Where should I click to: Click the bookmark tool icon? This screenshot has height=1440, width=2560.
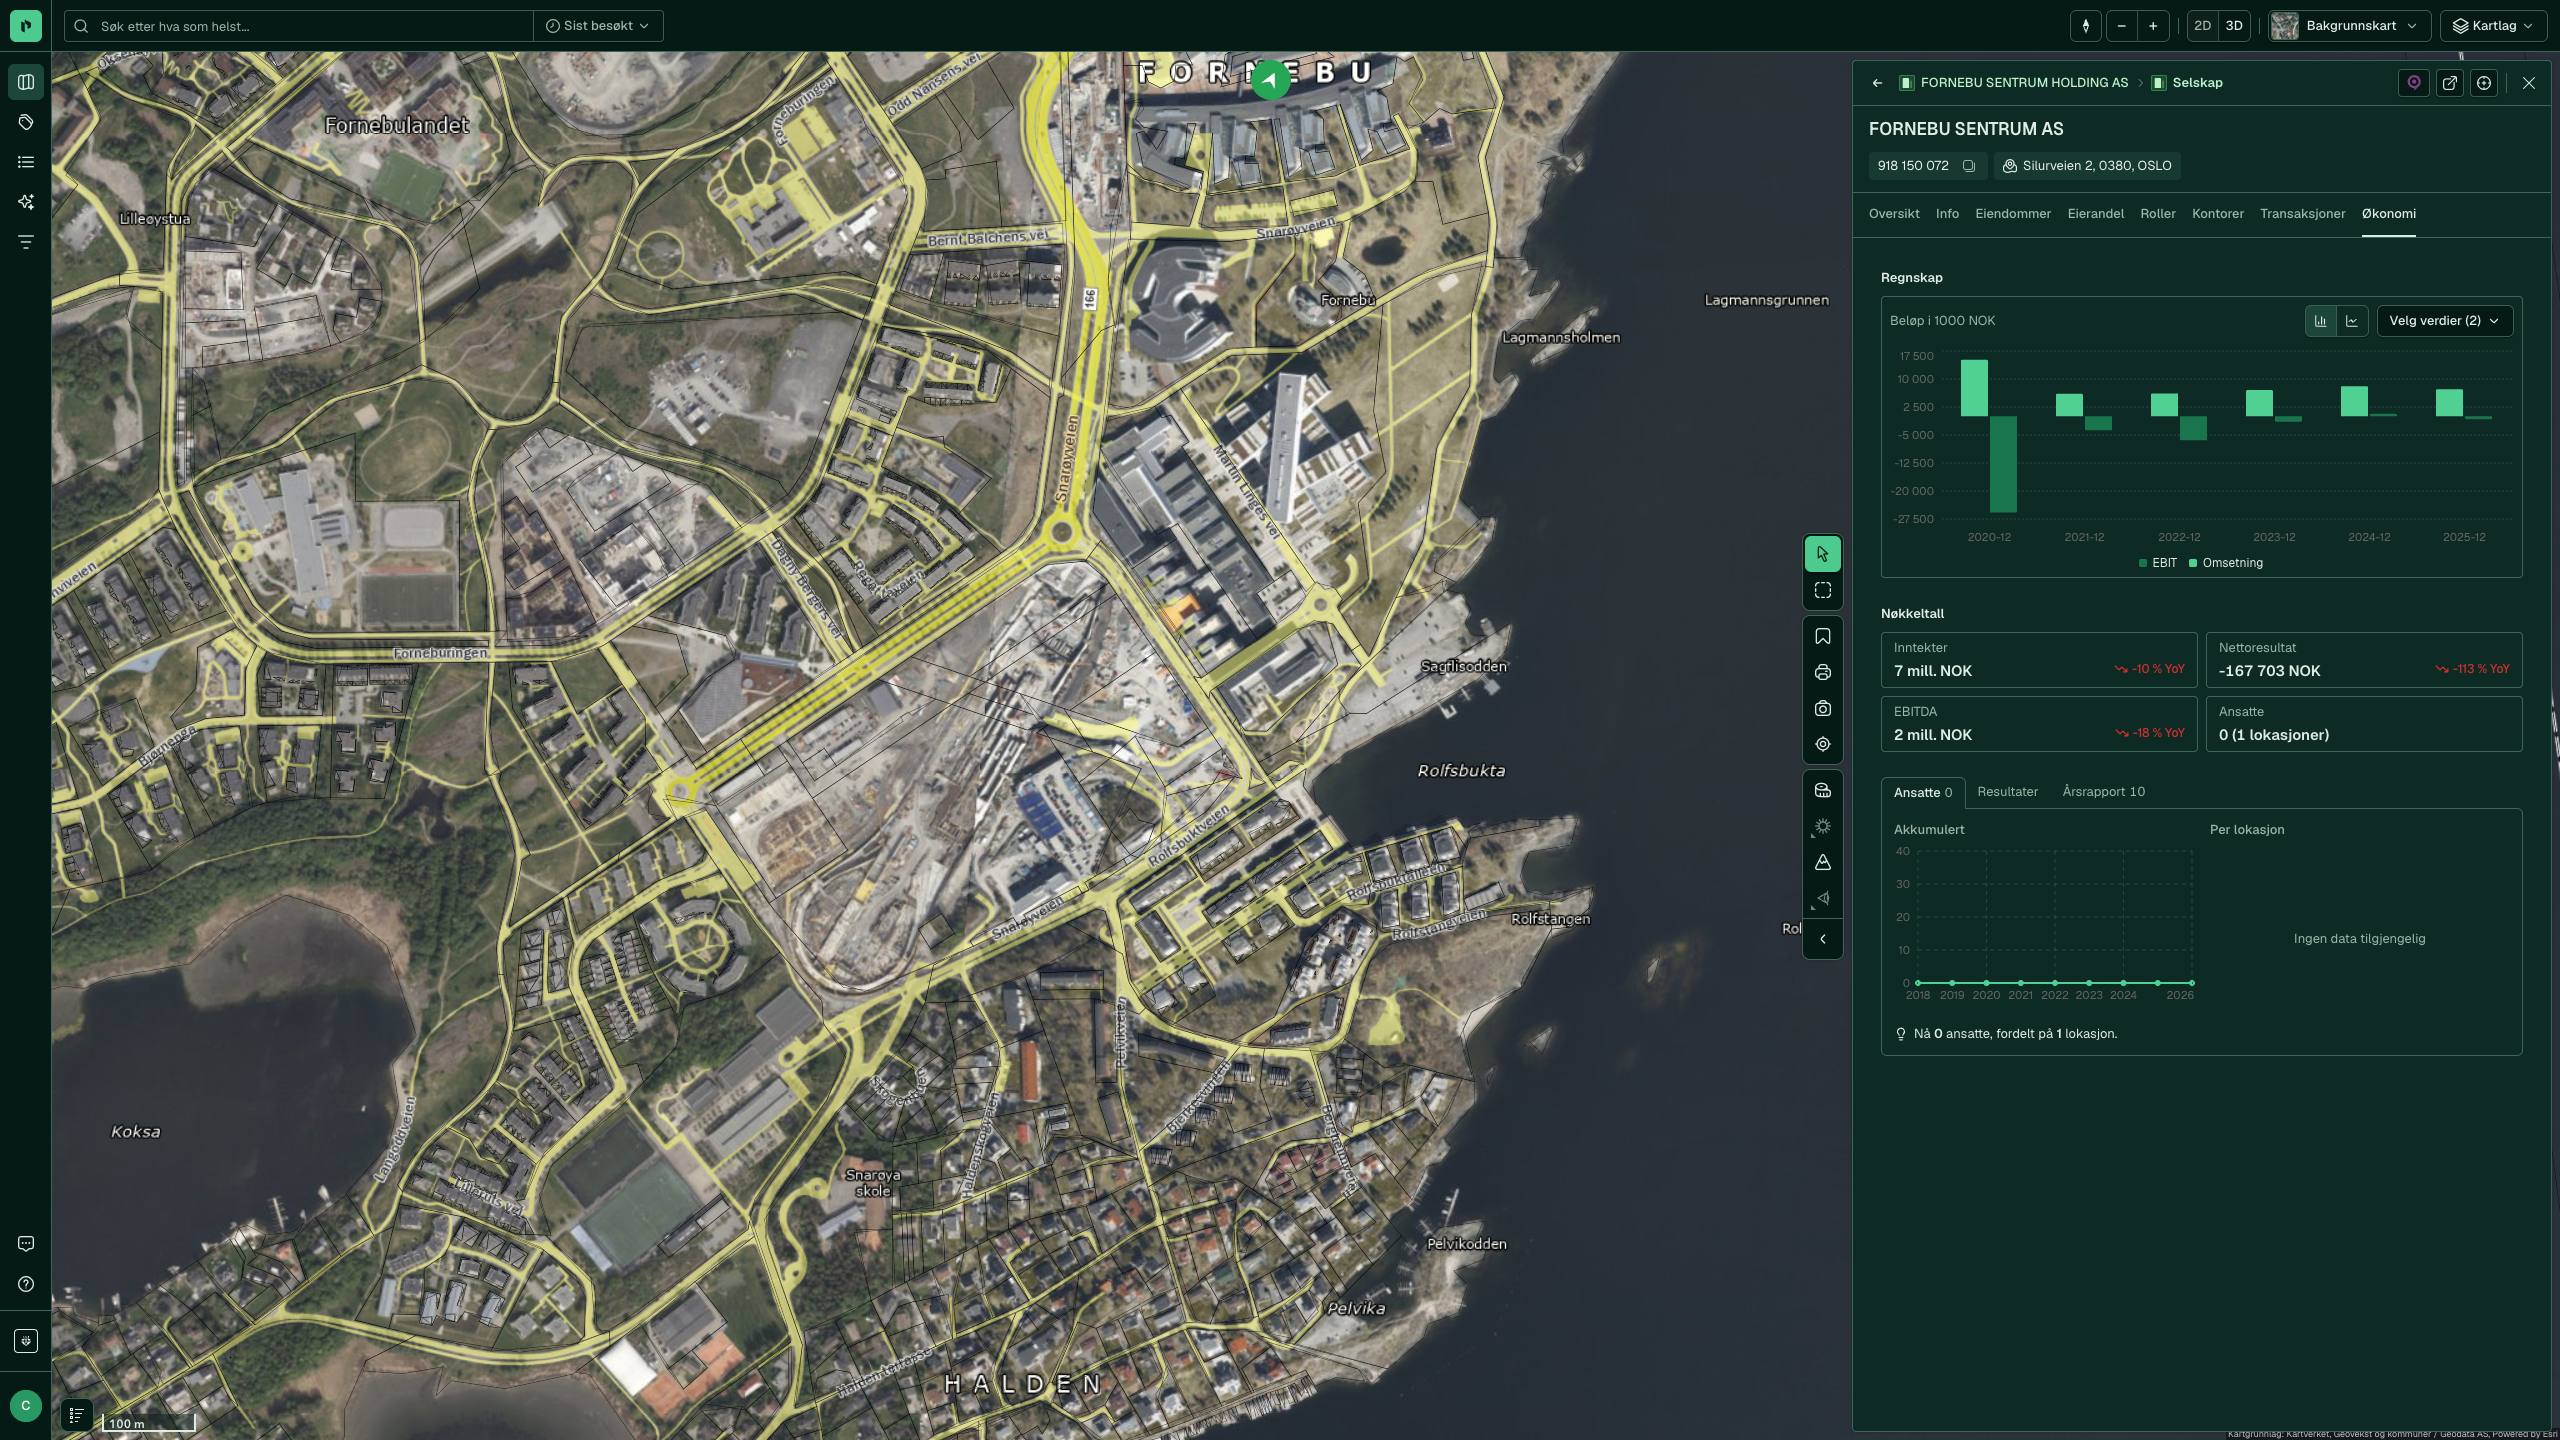(1822, 637)
